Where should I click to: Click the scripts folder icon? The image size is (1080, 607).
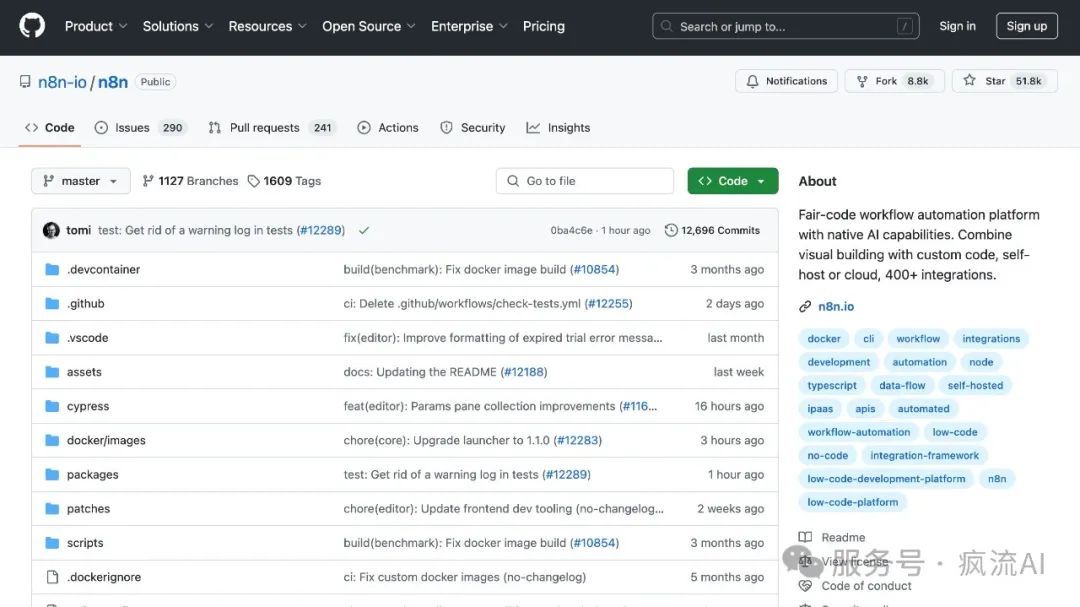52,543
